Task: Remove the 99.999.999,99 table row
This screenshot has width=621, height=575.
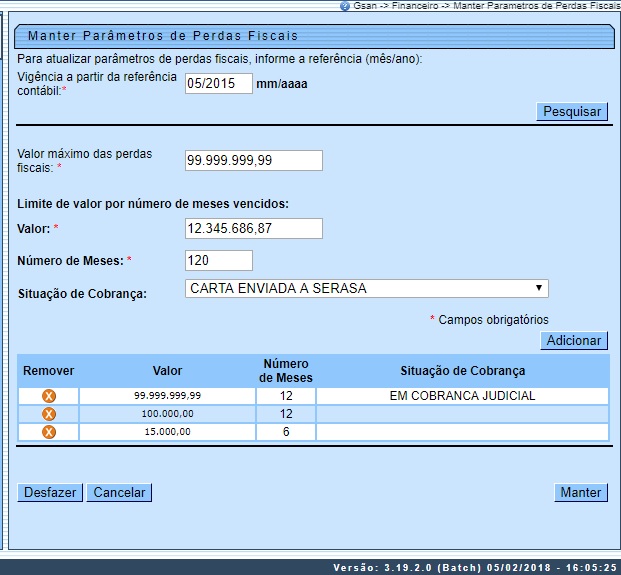Action: pyautogui.click(x=48, y=396)
